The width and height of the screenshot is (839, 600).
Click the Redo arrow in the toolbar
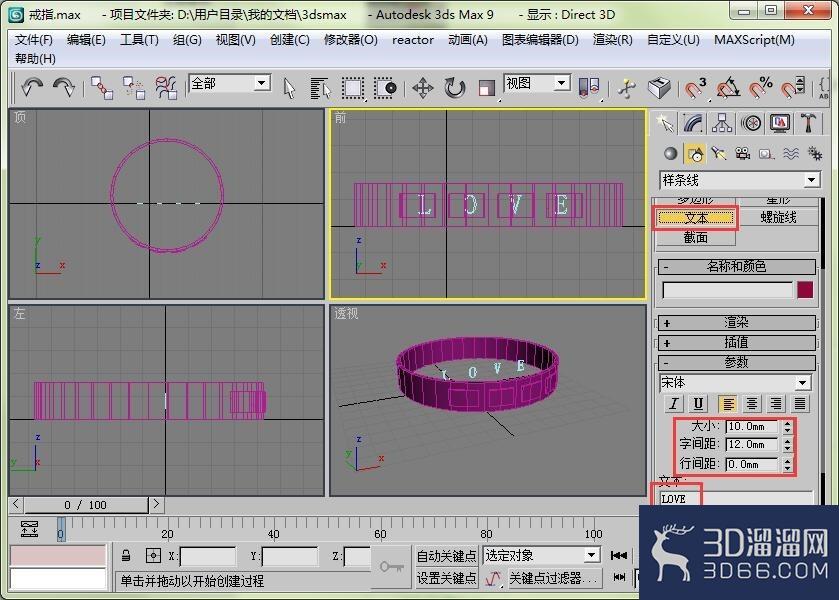pyautogui.click(x=64, y=87)
